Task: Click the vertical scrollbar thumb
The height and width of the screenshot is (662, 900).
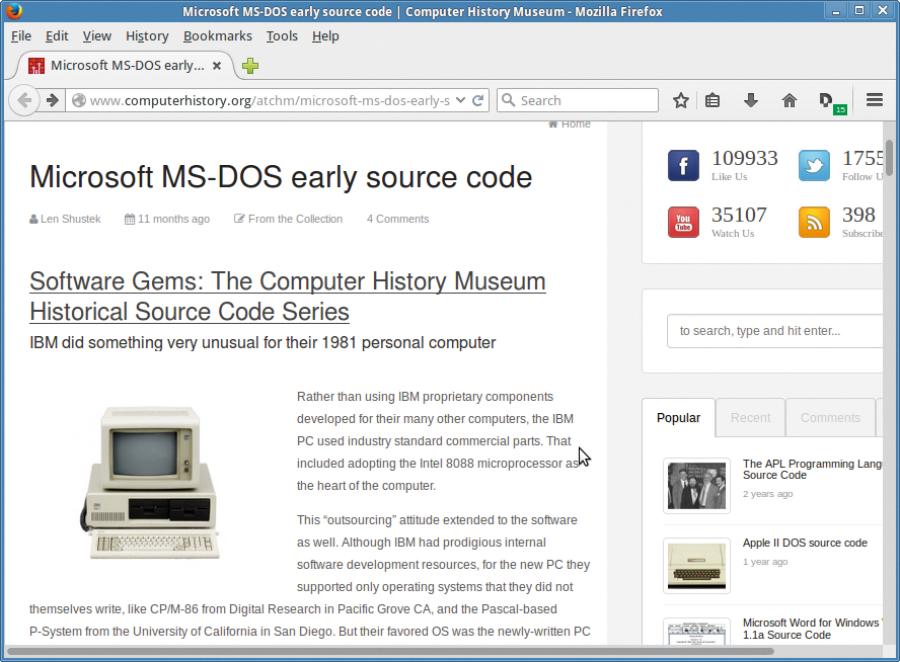Action: tap(890, 158)
